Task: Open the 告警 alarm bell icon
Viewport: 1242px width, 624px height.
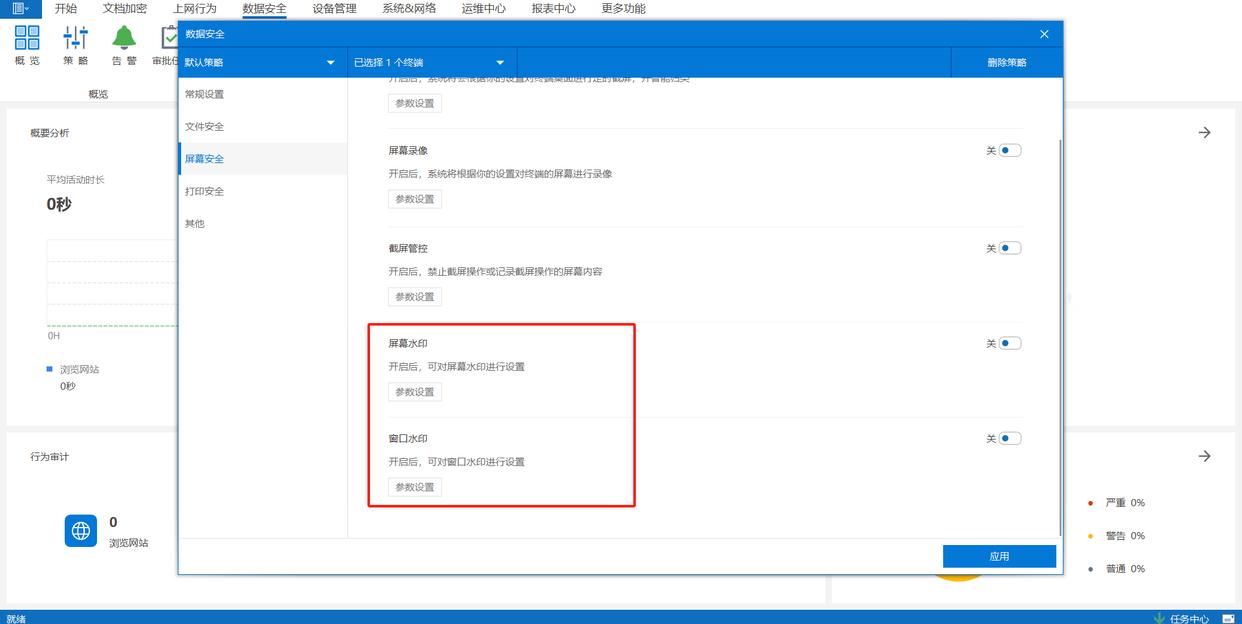Action: 124,38
